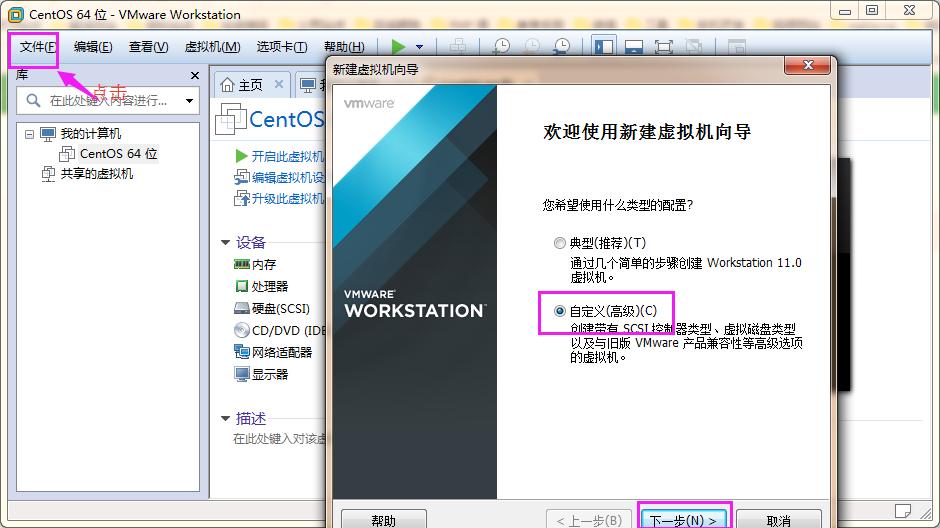940x528 pixels.
Task: Open the 帮助(H) menu
Action: pyautogui.click(x=344, y=47)
